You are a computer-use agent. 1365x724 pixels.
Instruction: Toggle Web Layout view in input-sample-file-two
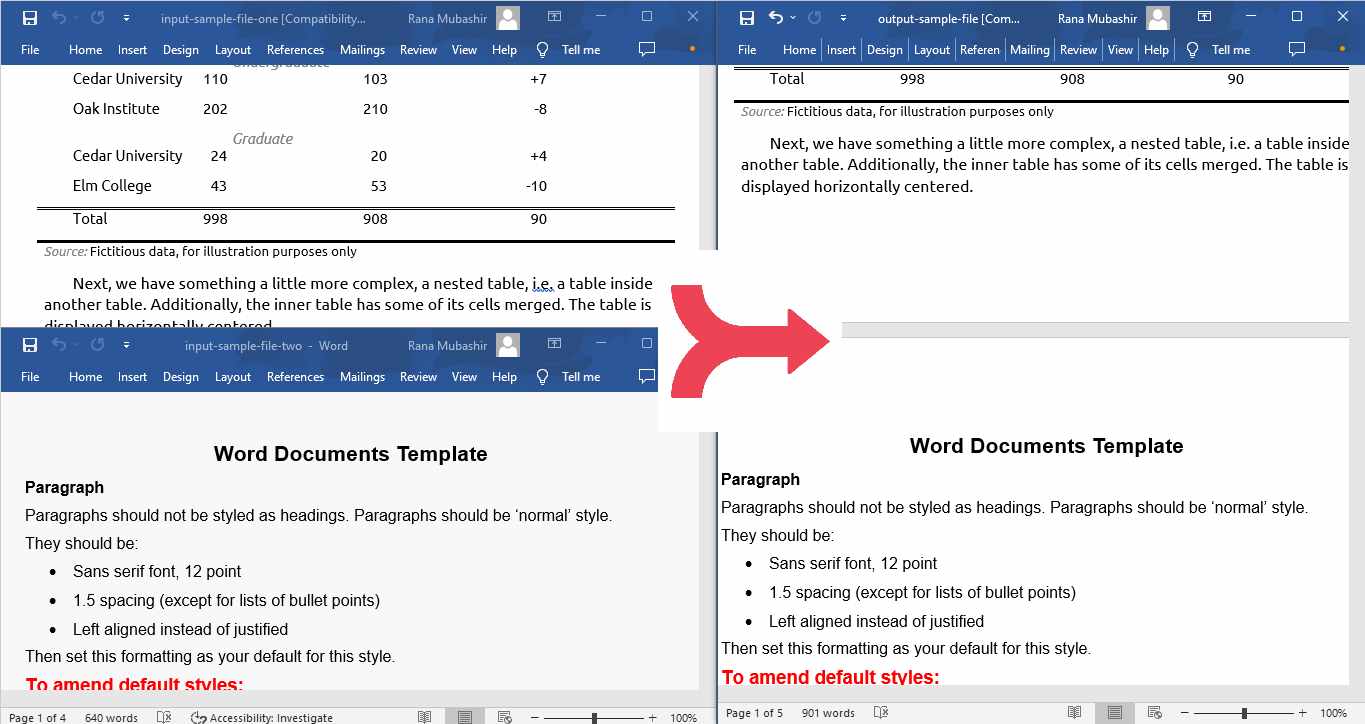[x=504, y=716]
